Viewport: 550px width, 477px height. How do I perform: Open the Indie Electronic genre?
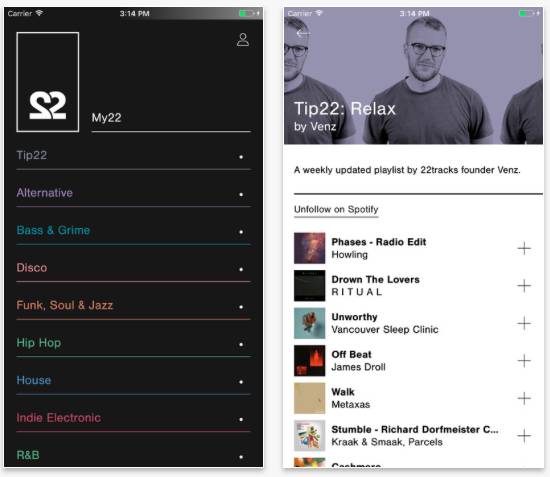tap(59, 418)
